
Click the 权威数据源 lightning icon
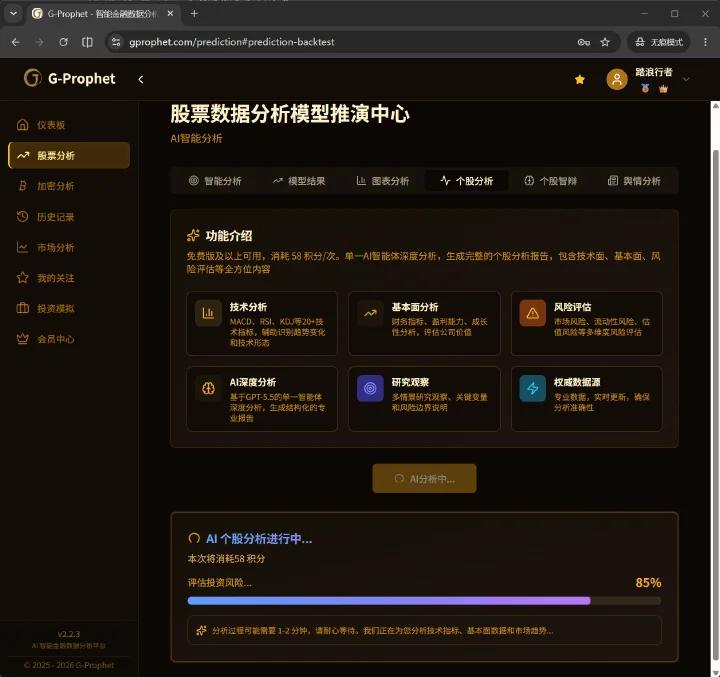click(x=532, y=389)
